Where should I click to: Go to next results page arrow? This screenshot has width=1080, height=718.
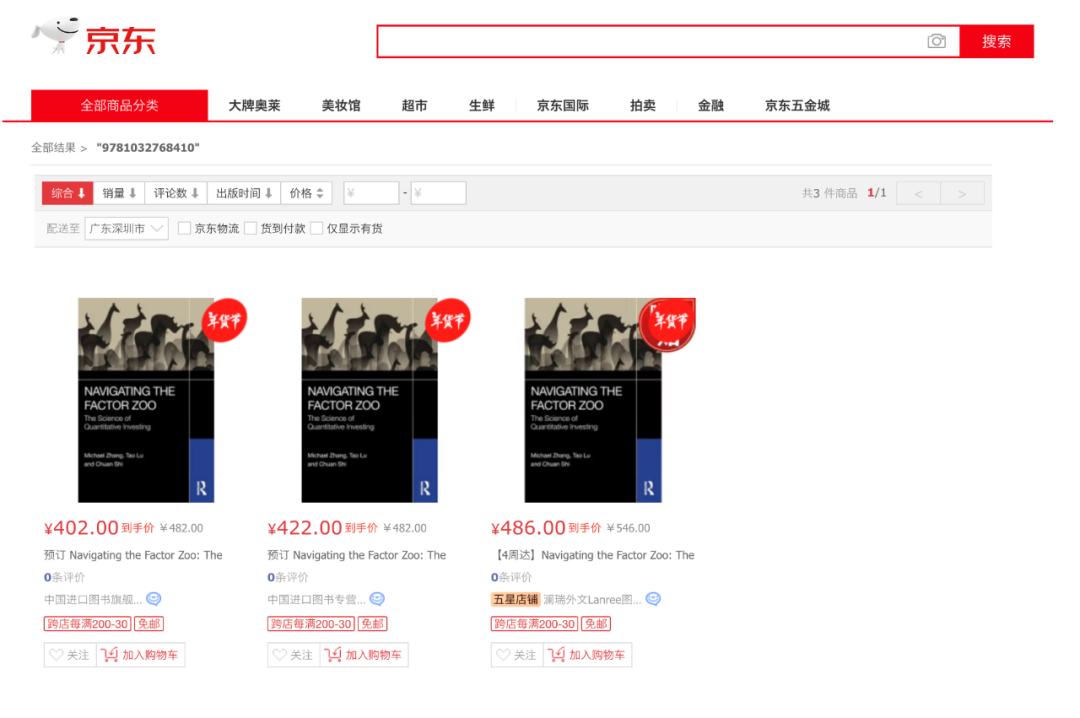pos(962,194)
